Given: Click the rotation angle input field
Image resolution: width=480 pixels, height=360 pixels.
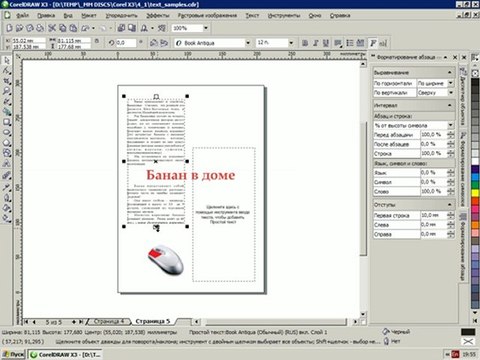Looking at the screenshot, I should tap(126, 43).
